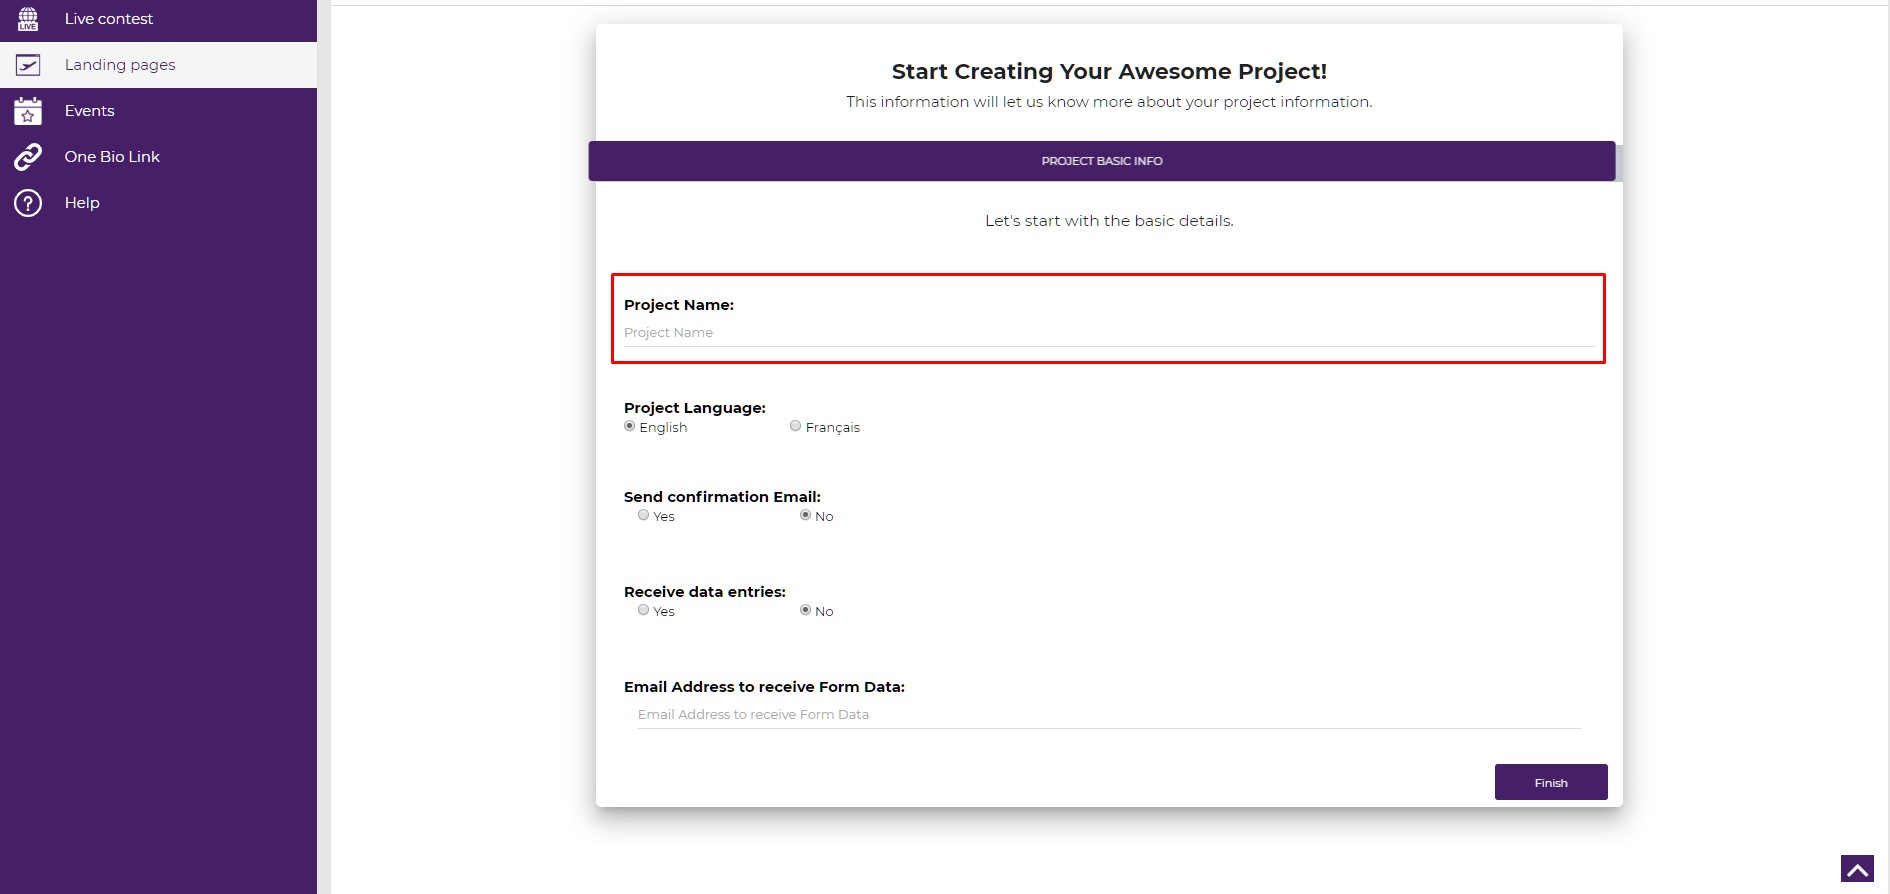This screenshot has height=894, width=1890.
Task: Choose No for Receive data entries
Action: coord(806,610)
